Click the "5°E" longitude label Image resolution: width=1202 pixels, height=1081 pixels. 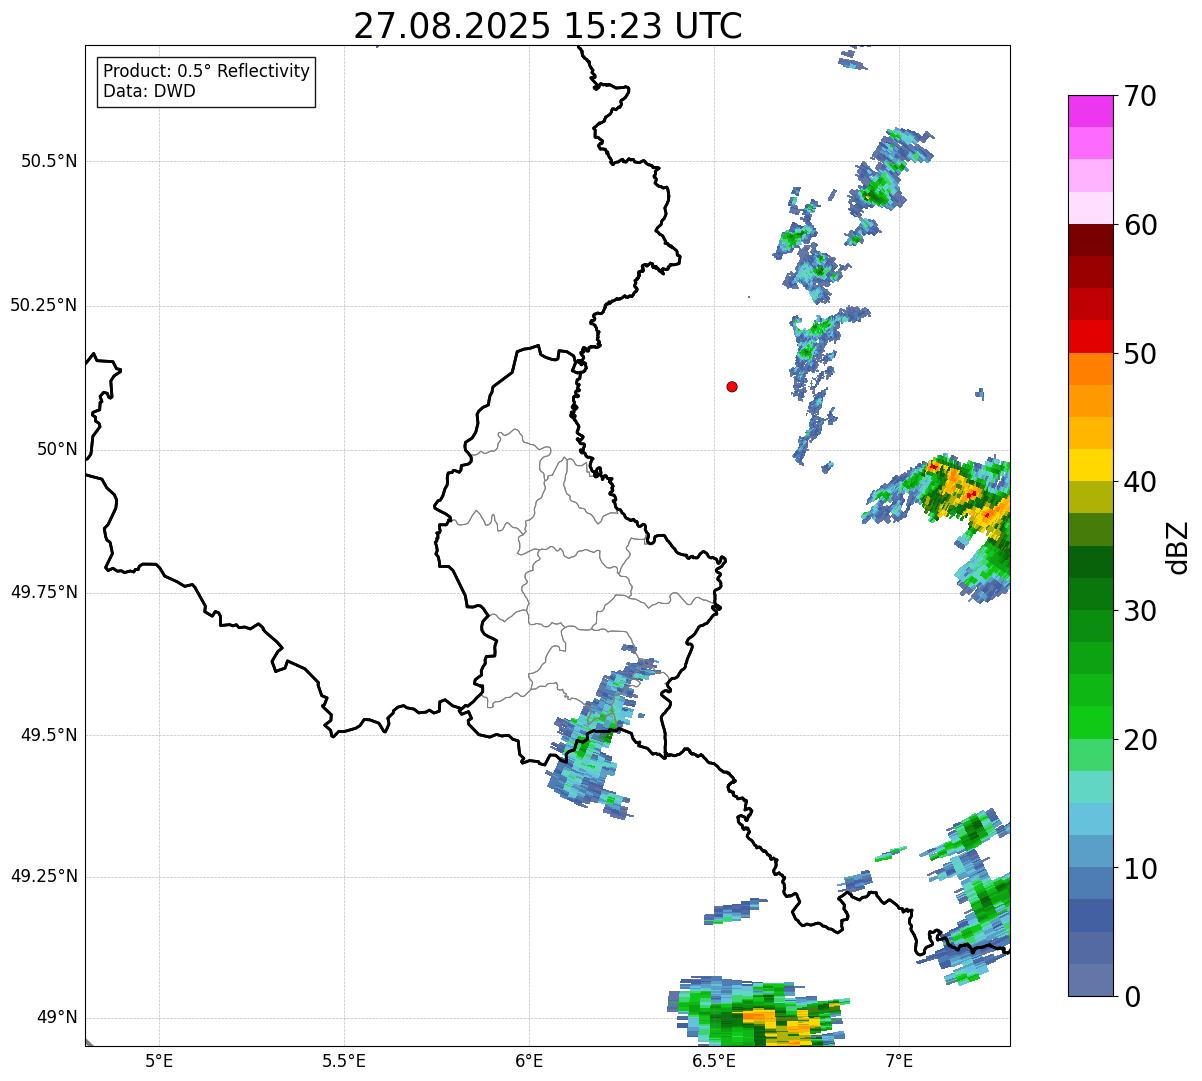coord(159,1061)
